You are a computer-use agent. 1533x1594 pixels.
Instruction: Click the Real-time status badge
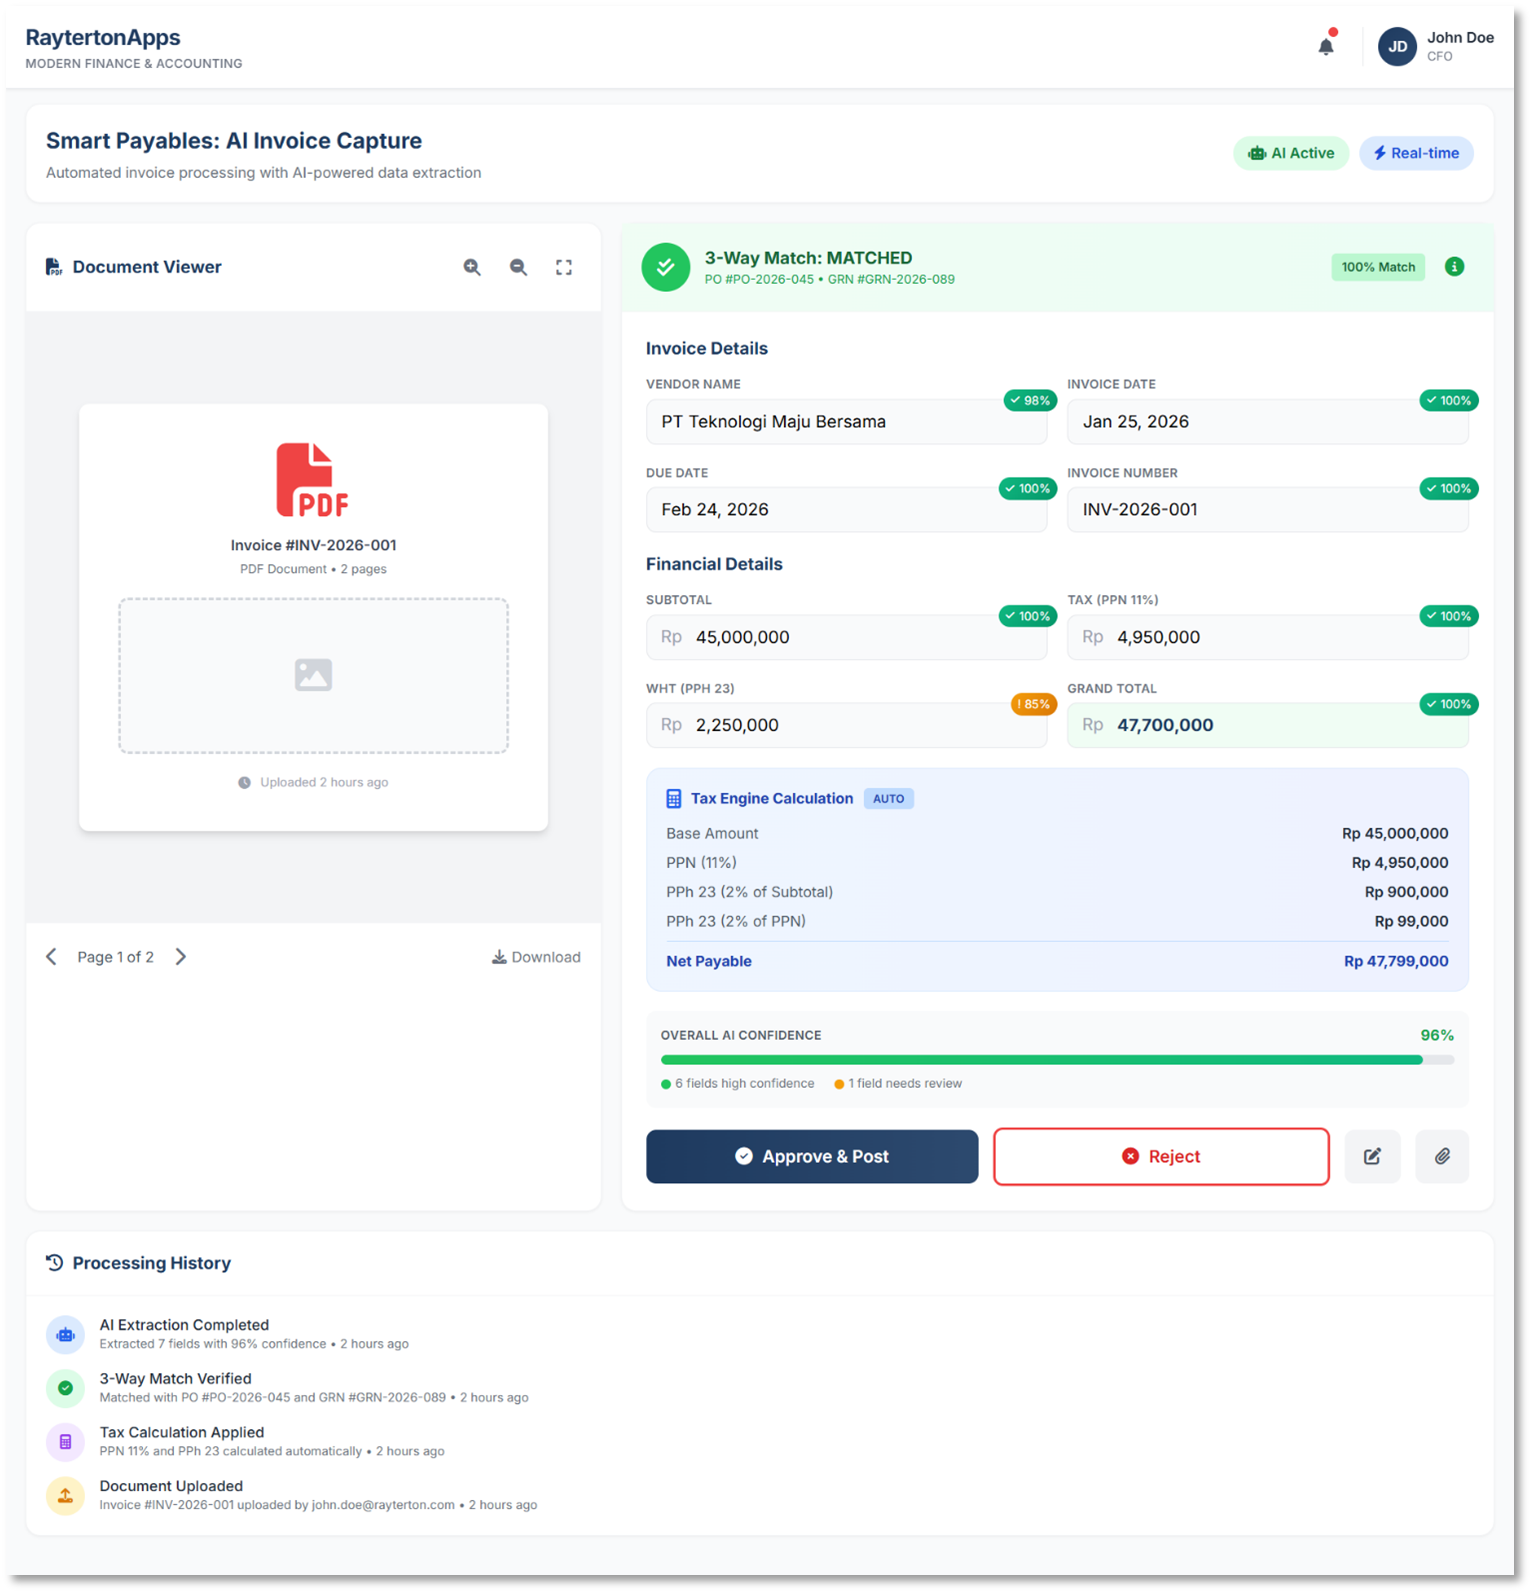point(1416,153)
